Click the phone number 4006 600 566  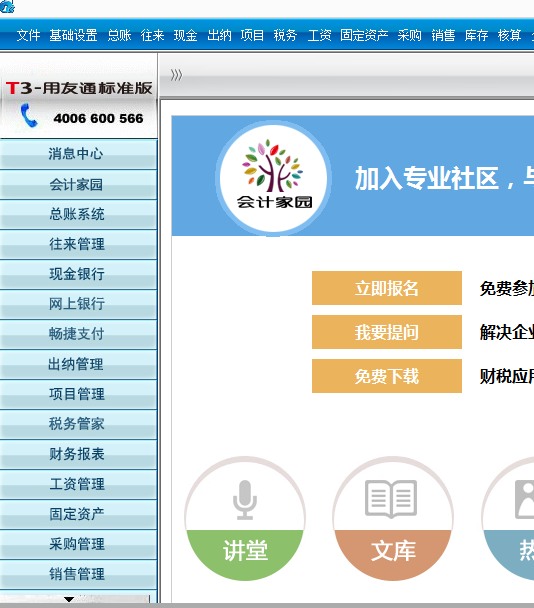[x=99, y=118]
